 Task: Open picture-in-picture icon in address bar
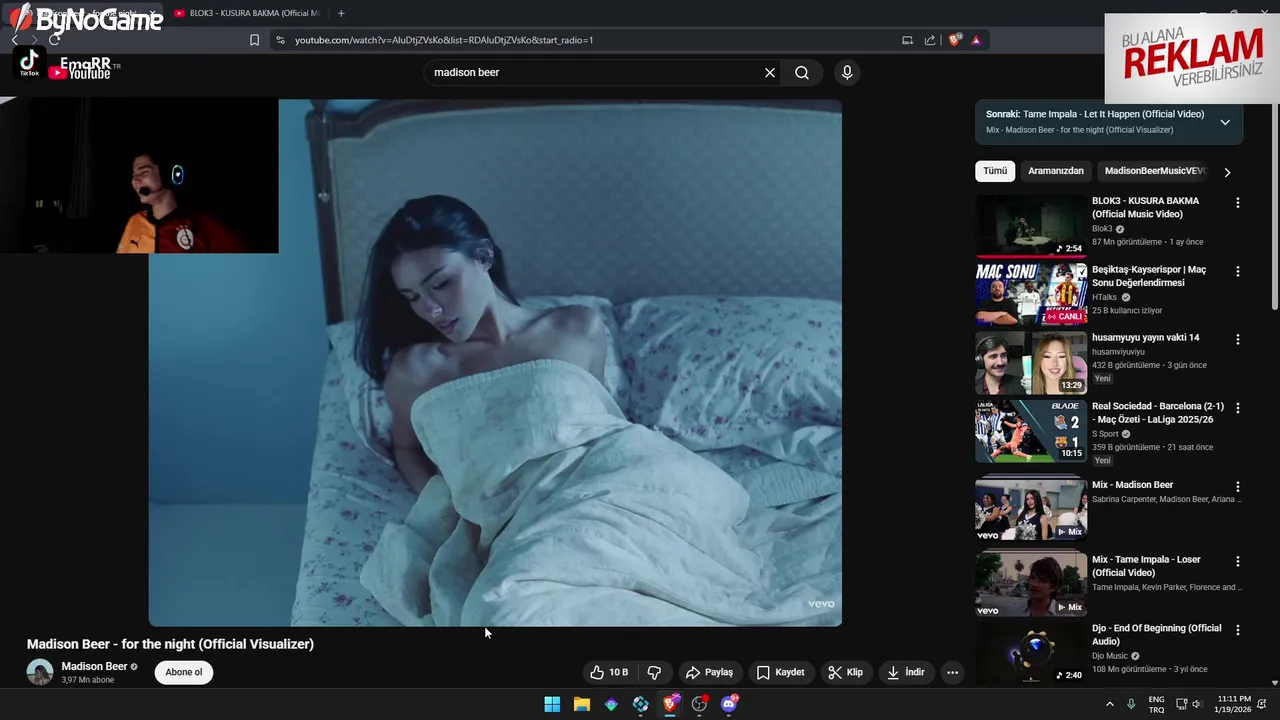pyautogui.click(x=907, y=40)
